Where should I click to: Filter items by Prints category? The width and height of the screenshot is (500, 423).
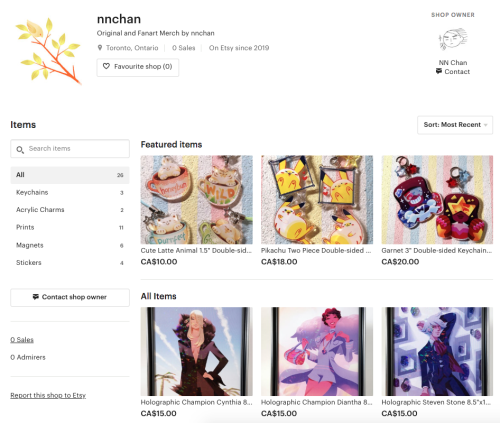pos(70,227)
